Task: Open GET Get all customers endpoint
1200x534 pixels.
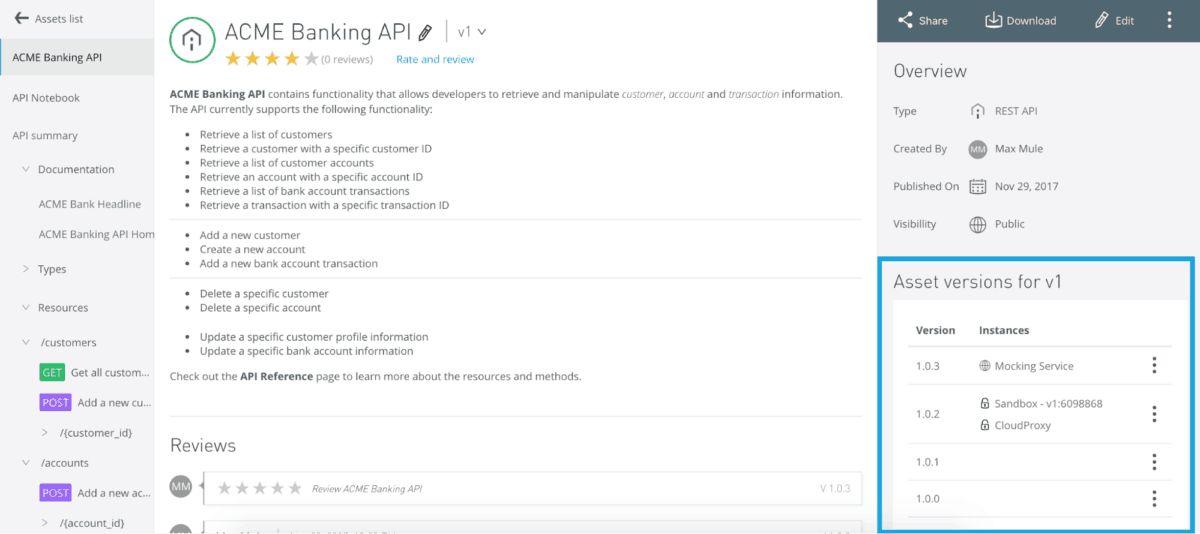Action: pos(96,372)
